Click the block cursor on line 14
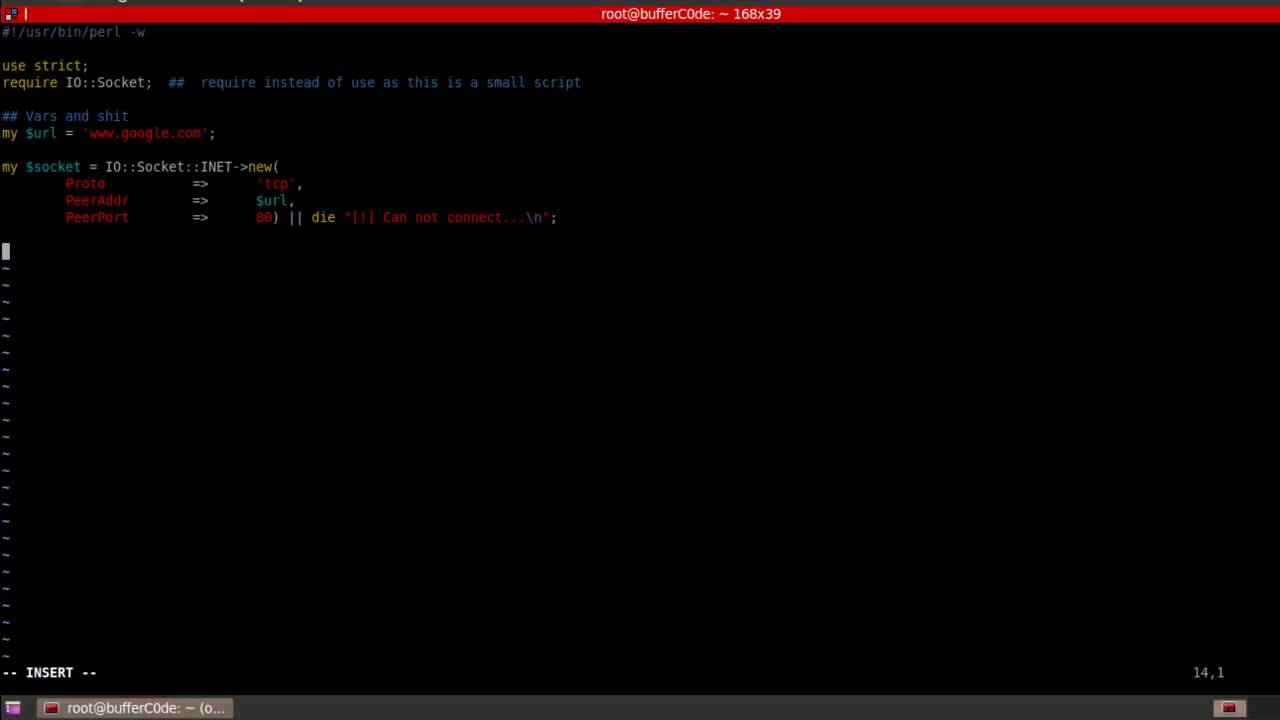Image resolution: width=1280 pixels, height=720 pixels. point(6,251)
